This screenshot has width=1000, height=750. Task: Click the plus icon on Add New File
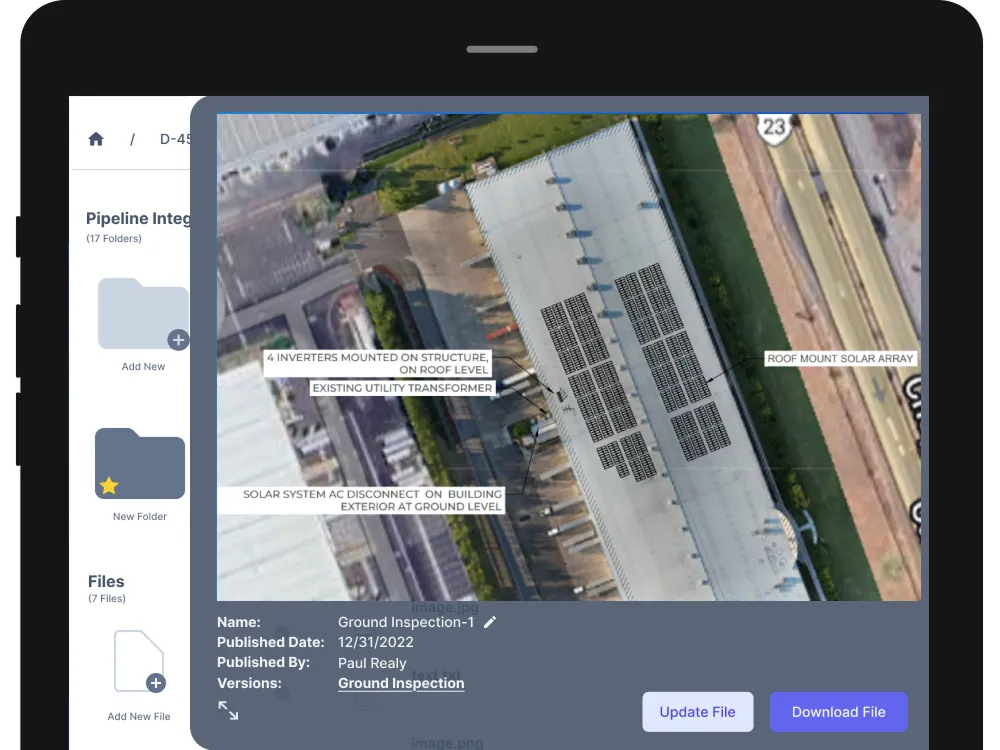[x=155, y=683]
